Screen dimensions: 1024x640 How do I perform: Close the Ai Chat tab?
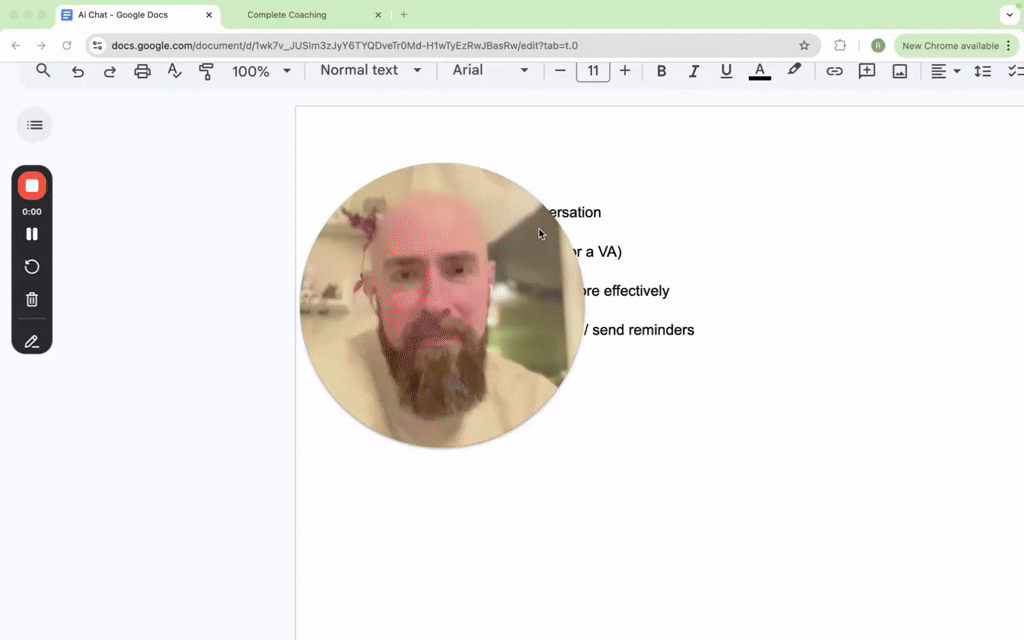[x=209, y=14]
